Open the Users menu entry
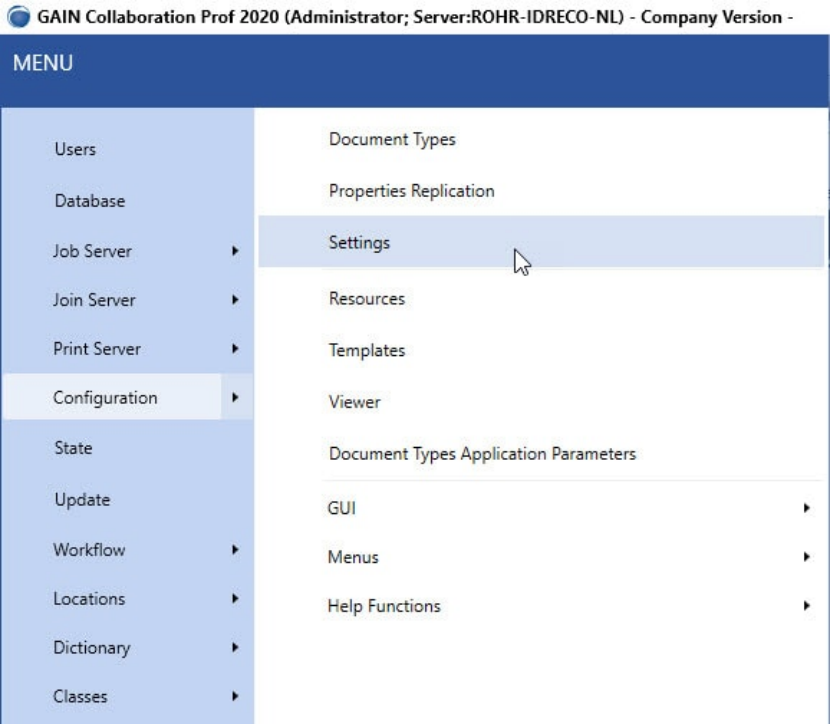Screen dimensions: 832x724 point(75,149)
